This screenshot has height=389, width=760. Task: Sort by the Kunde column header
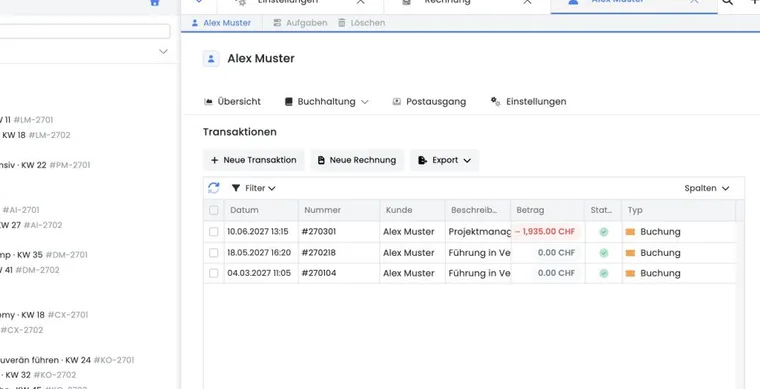coord(412,210)
